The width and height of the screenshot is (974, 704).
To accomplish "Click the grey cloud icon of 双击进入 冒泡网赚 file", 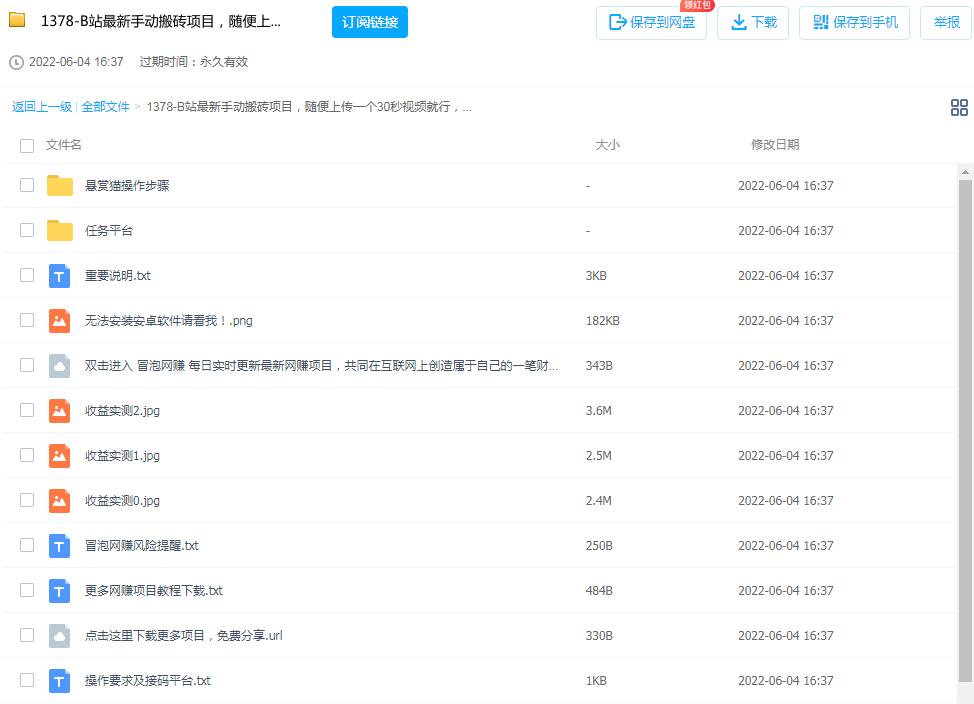I will click(x=60, y=365).
